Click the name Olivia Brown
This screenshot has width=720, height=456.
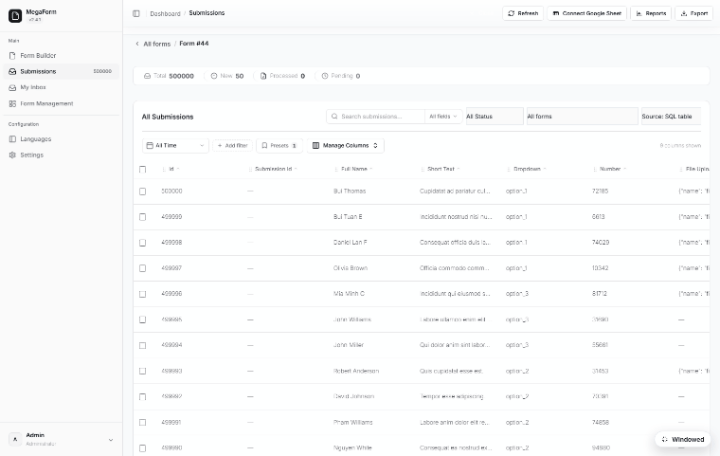pos(350,268)
